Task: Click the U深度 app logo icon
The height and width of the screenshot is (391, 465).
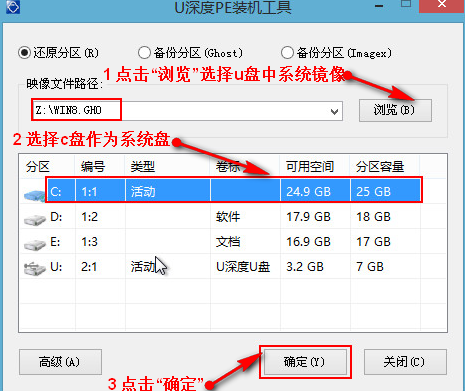Action: (13, 6)
